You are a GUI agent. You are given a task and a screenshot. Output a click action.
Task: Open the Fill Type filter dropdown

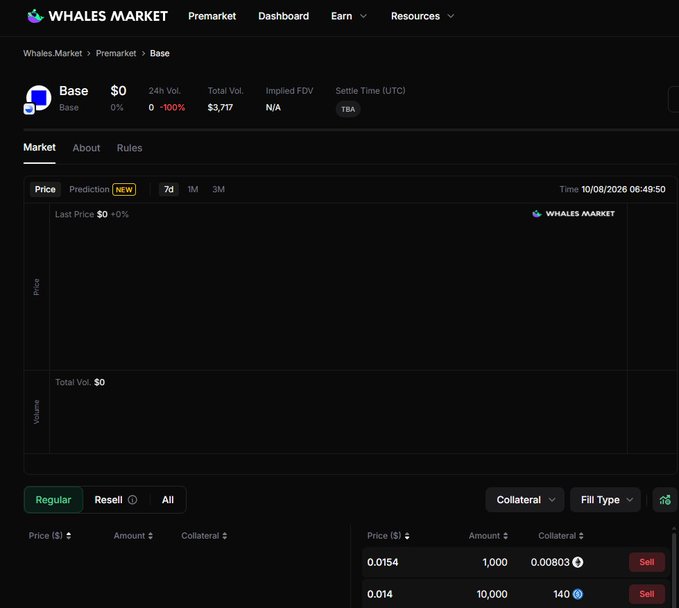point(605,500)
